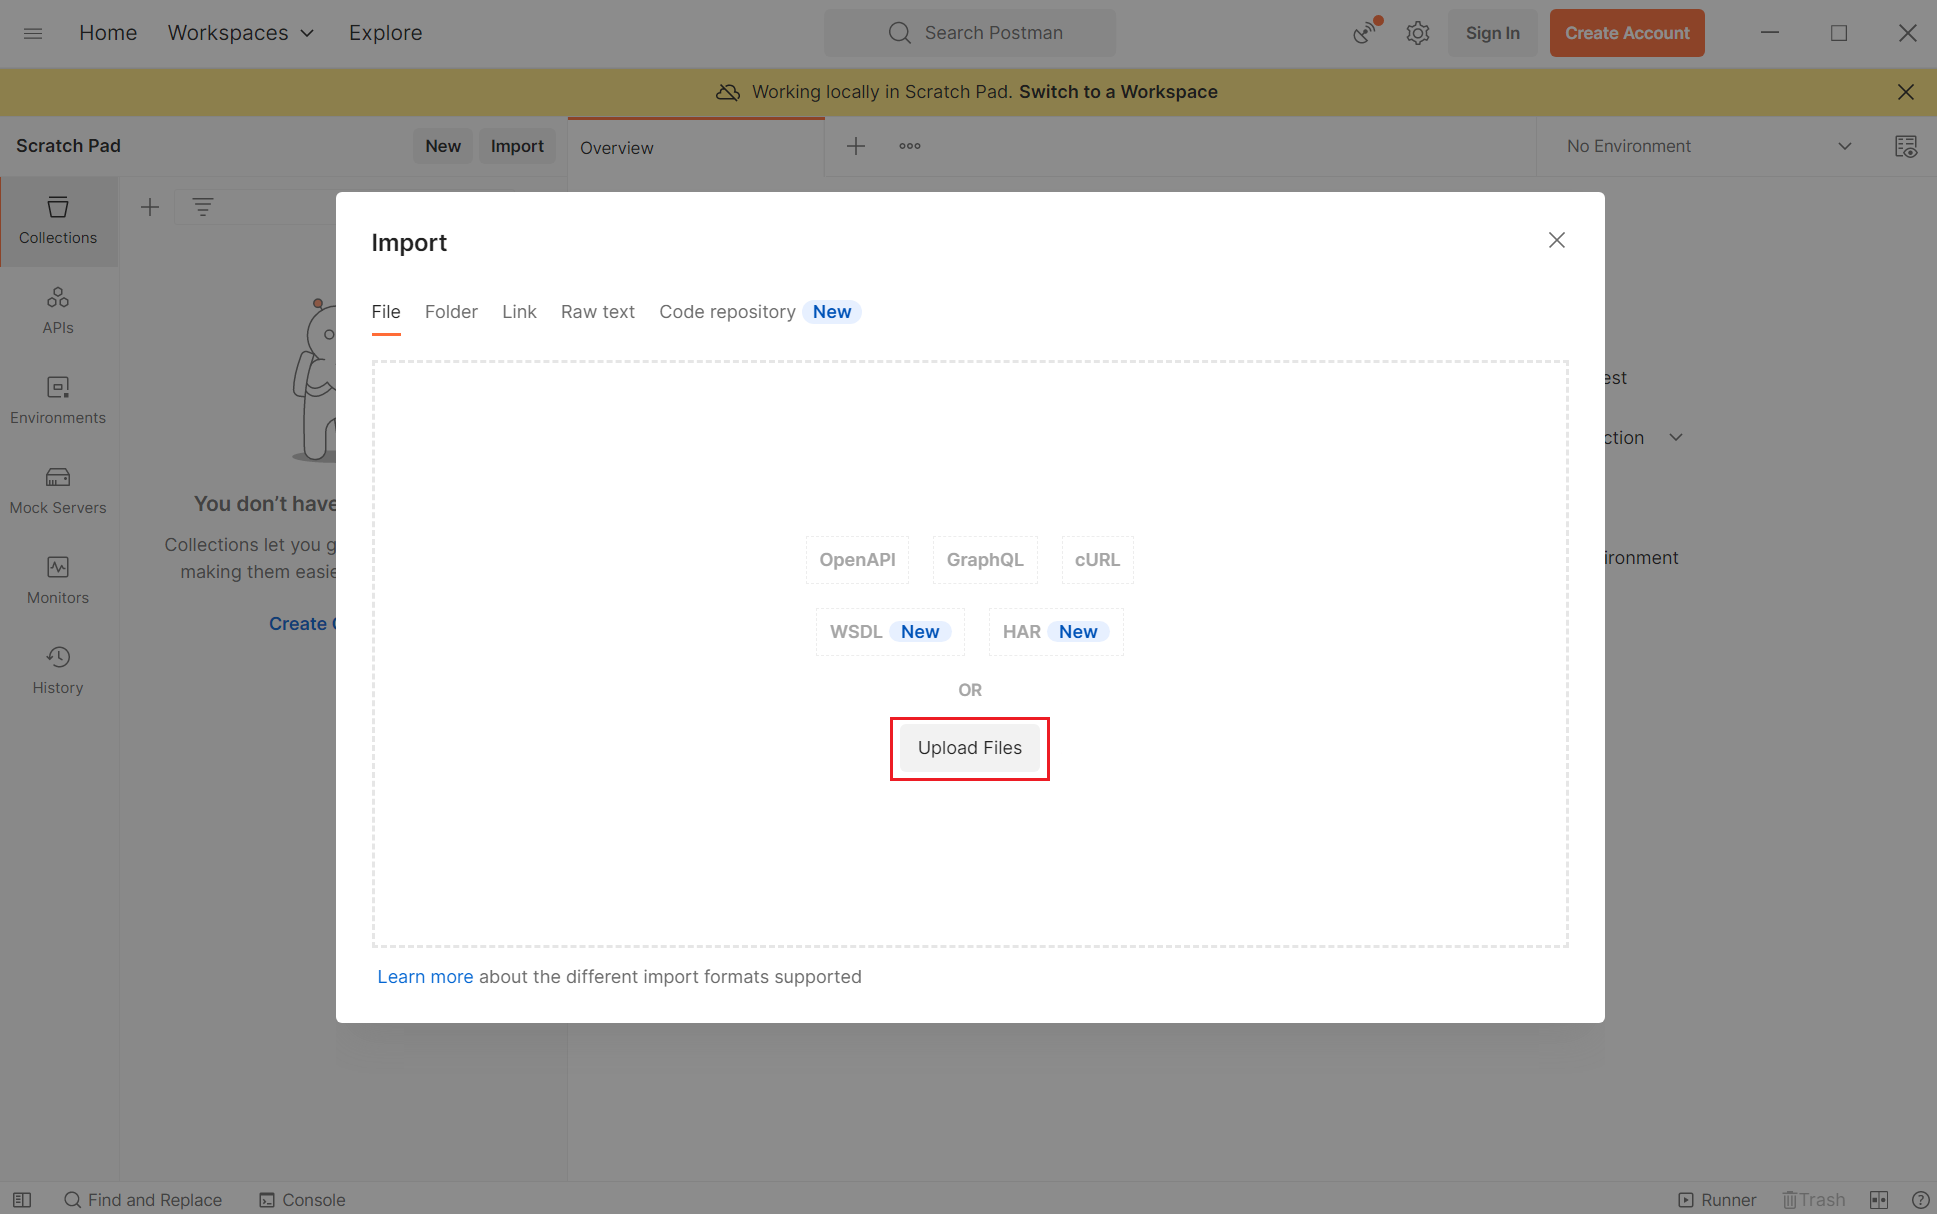Image resolution: width=1937 pixels, height=1214 pixels.
Task: Dismiss the Scratch Pad banner
Action: click(x=1905, y=92)
